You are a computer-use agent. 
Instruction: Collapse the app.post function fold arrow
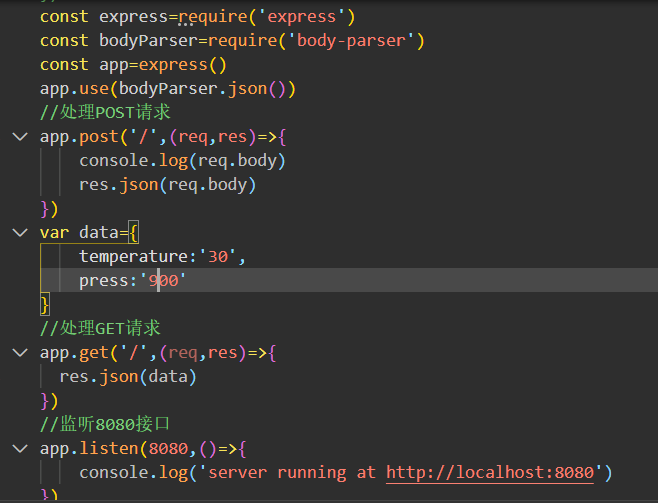(20, 137)
